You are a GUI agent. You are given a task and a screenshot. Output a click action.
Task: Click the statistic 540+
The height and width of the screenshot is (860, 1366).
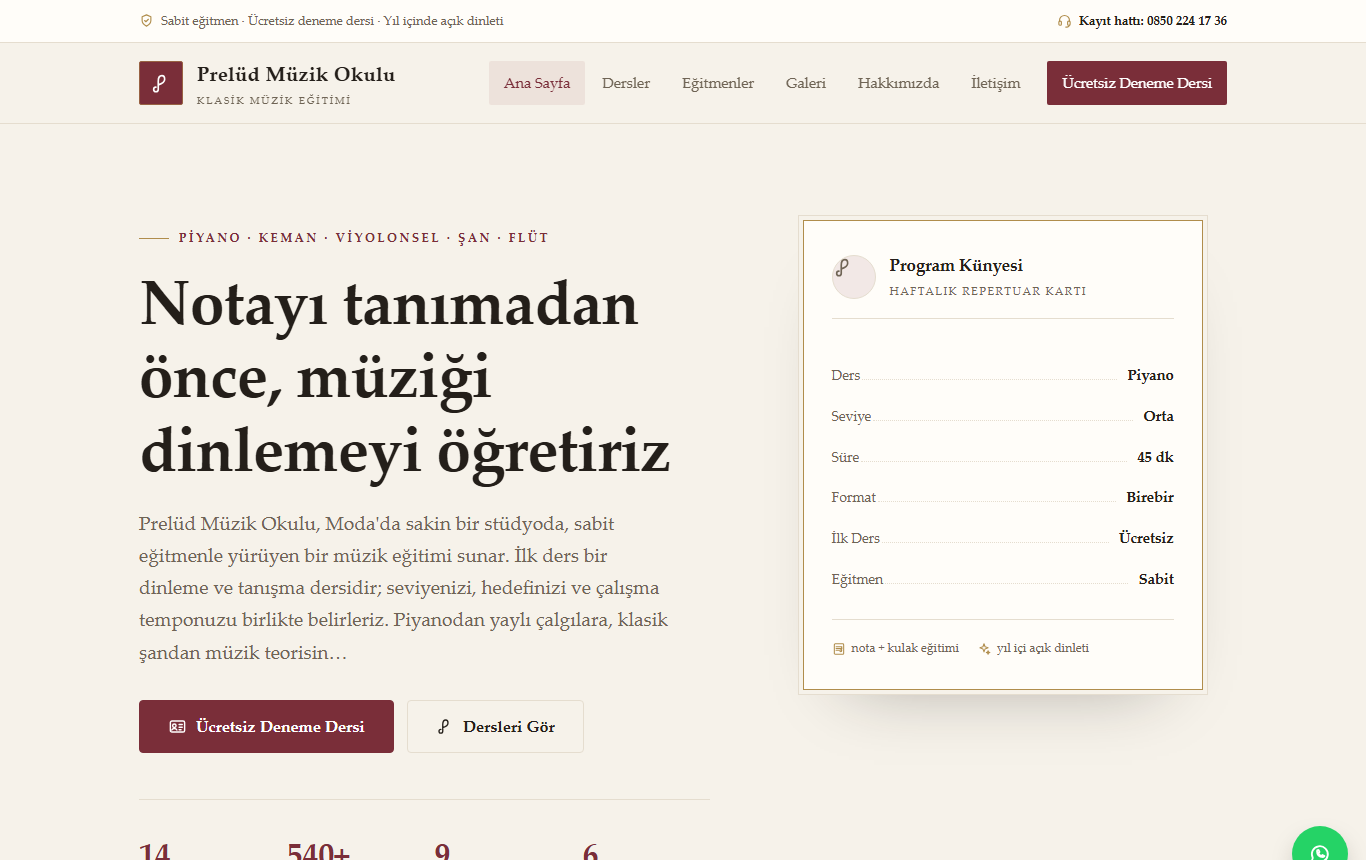pos(319,851)
